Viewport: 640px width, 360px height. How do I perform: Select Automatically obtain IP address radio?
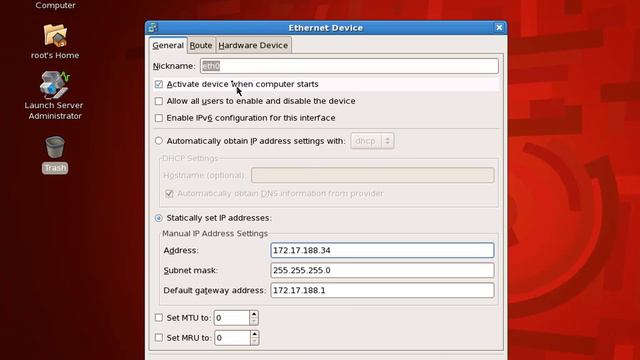pos(159,141)
